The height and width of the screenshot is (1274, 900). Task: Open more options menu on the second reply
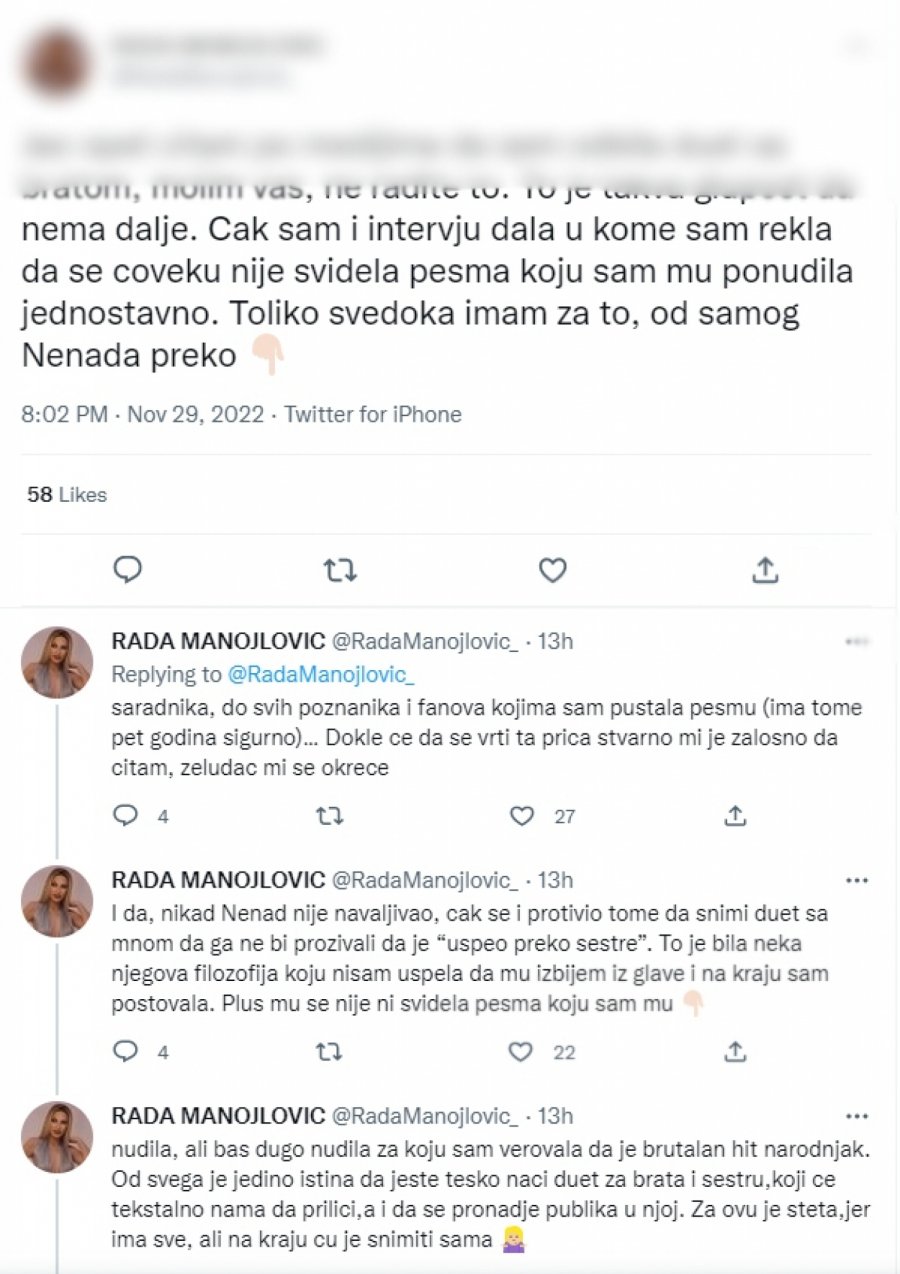pos(857,879)
